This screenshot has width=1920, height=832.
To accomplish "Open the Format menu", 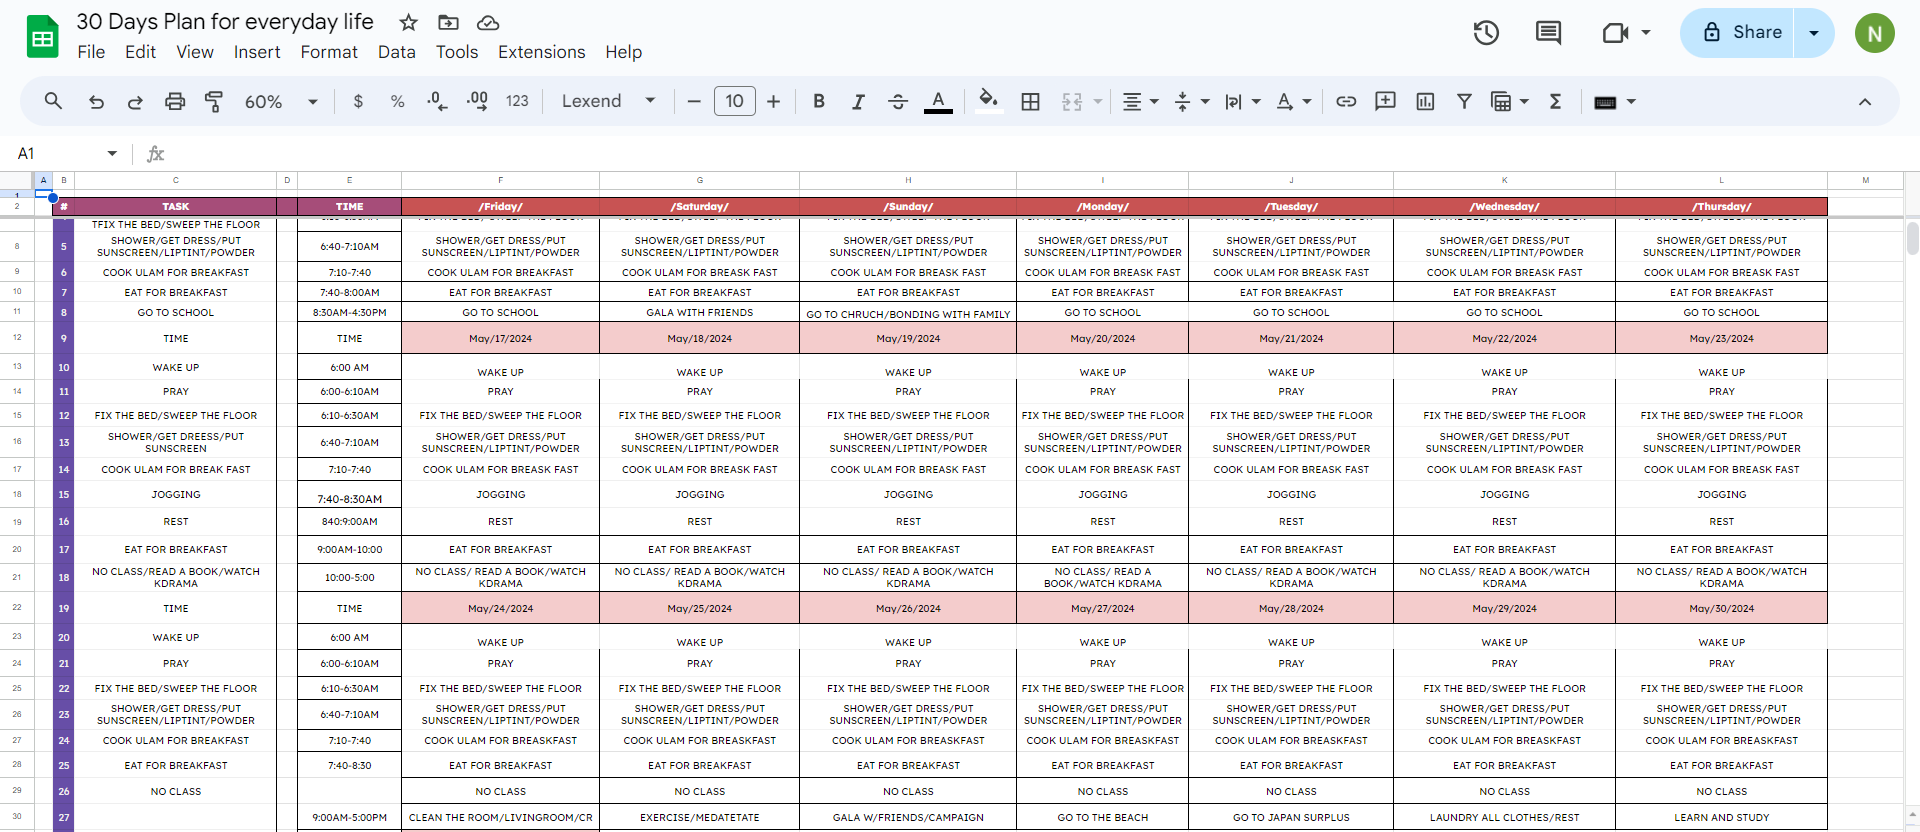I will coord(329,52).
